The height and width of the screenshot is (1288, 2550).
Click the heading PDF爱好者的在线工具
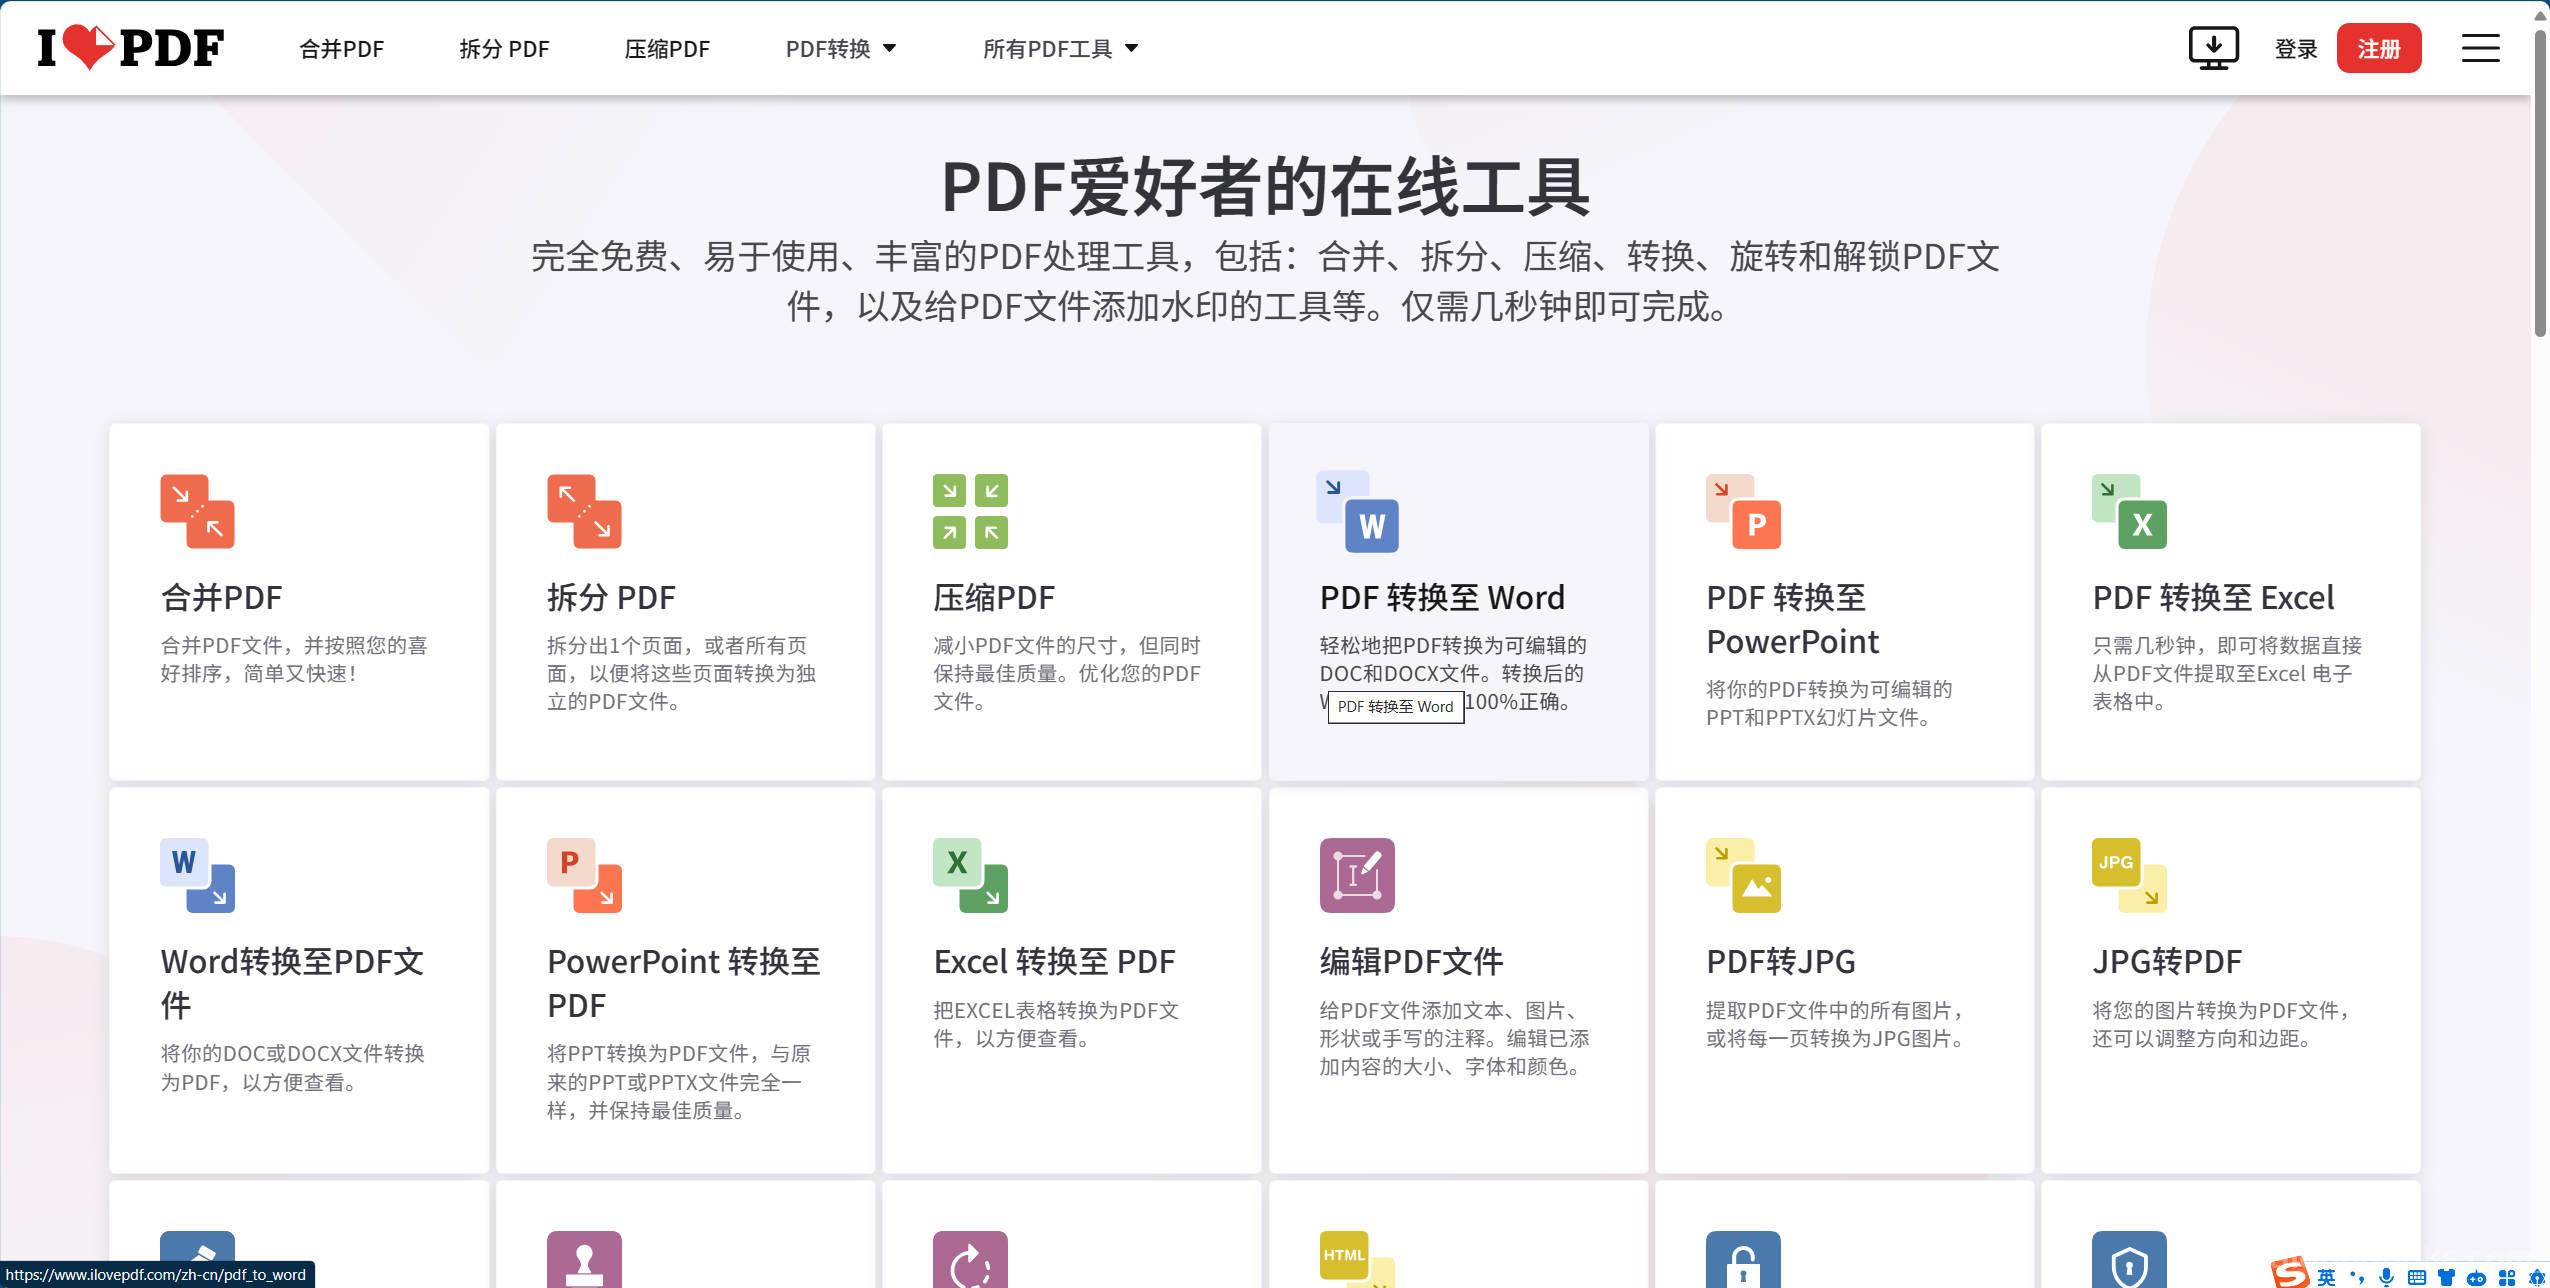click(1265, 187)
